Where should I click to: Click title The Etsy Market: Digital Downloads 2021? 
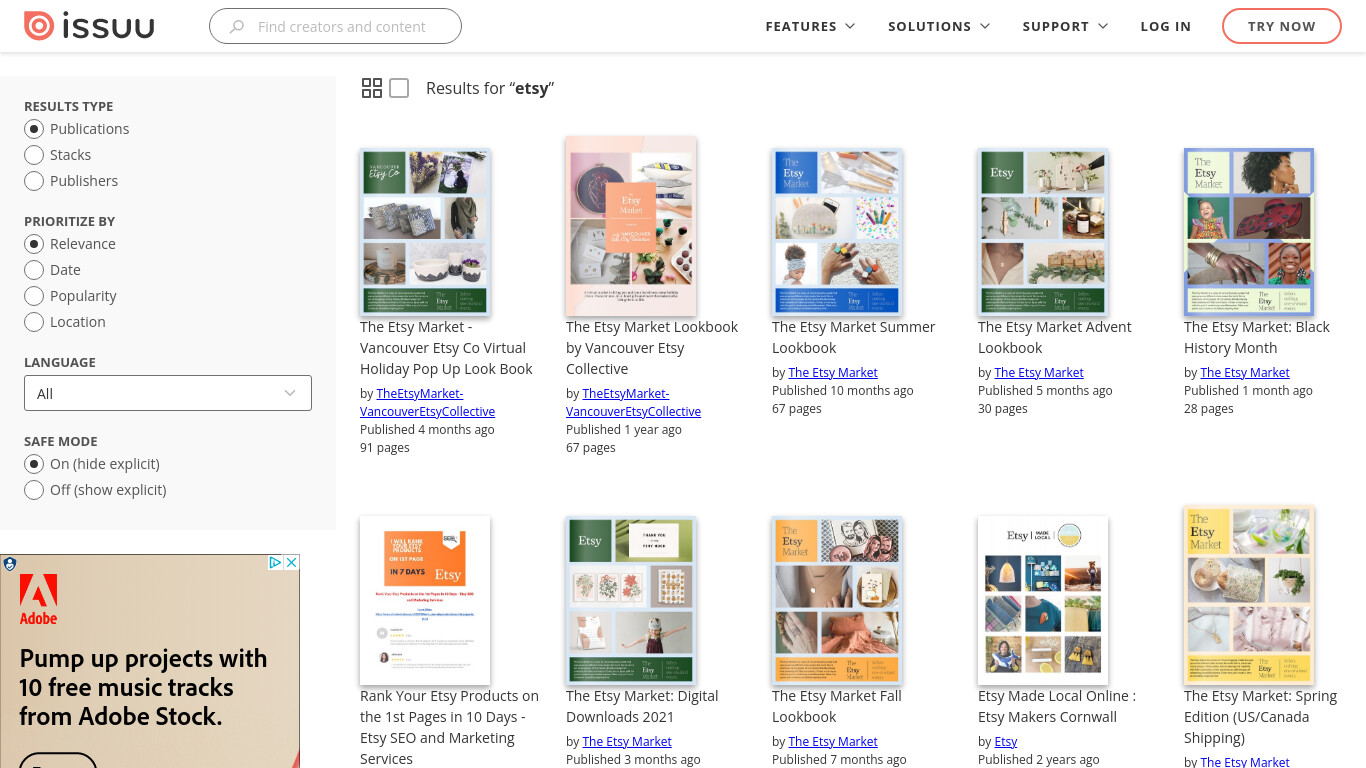click(x=642, y=707)
